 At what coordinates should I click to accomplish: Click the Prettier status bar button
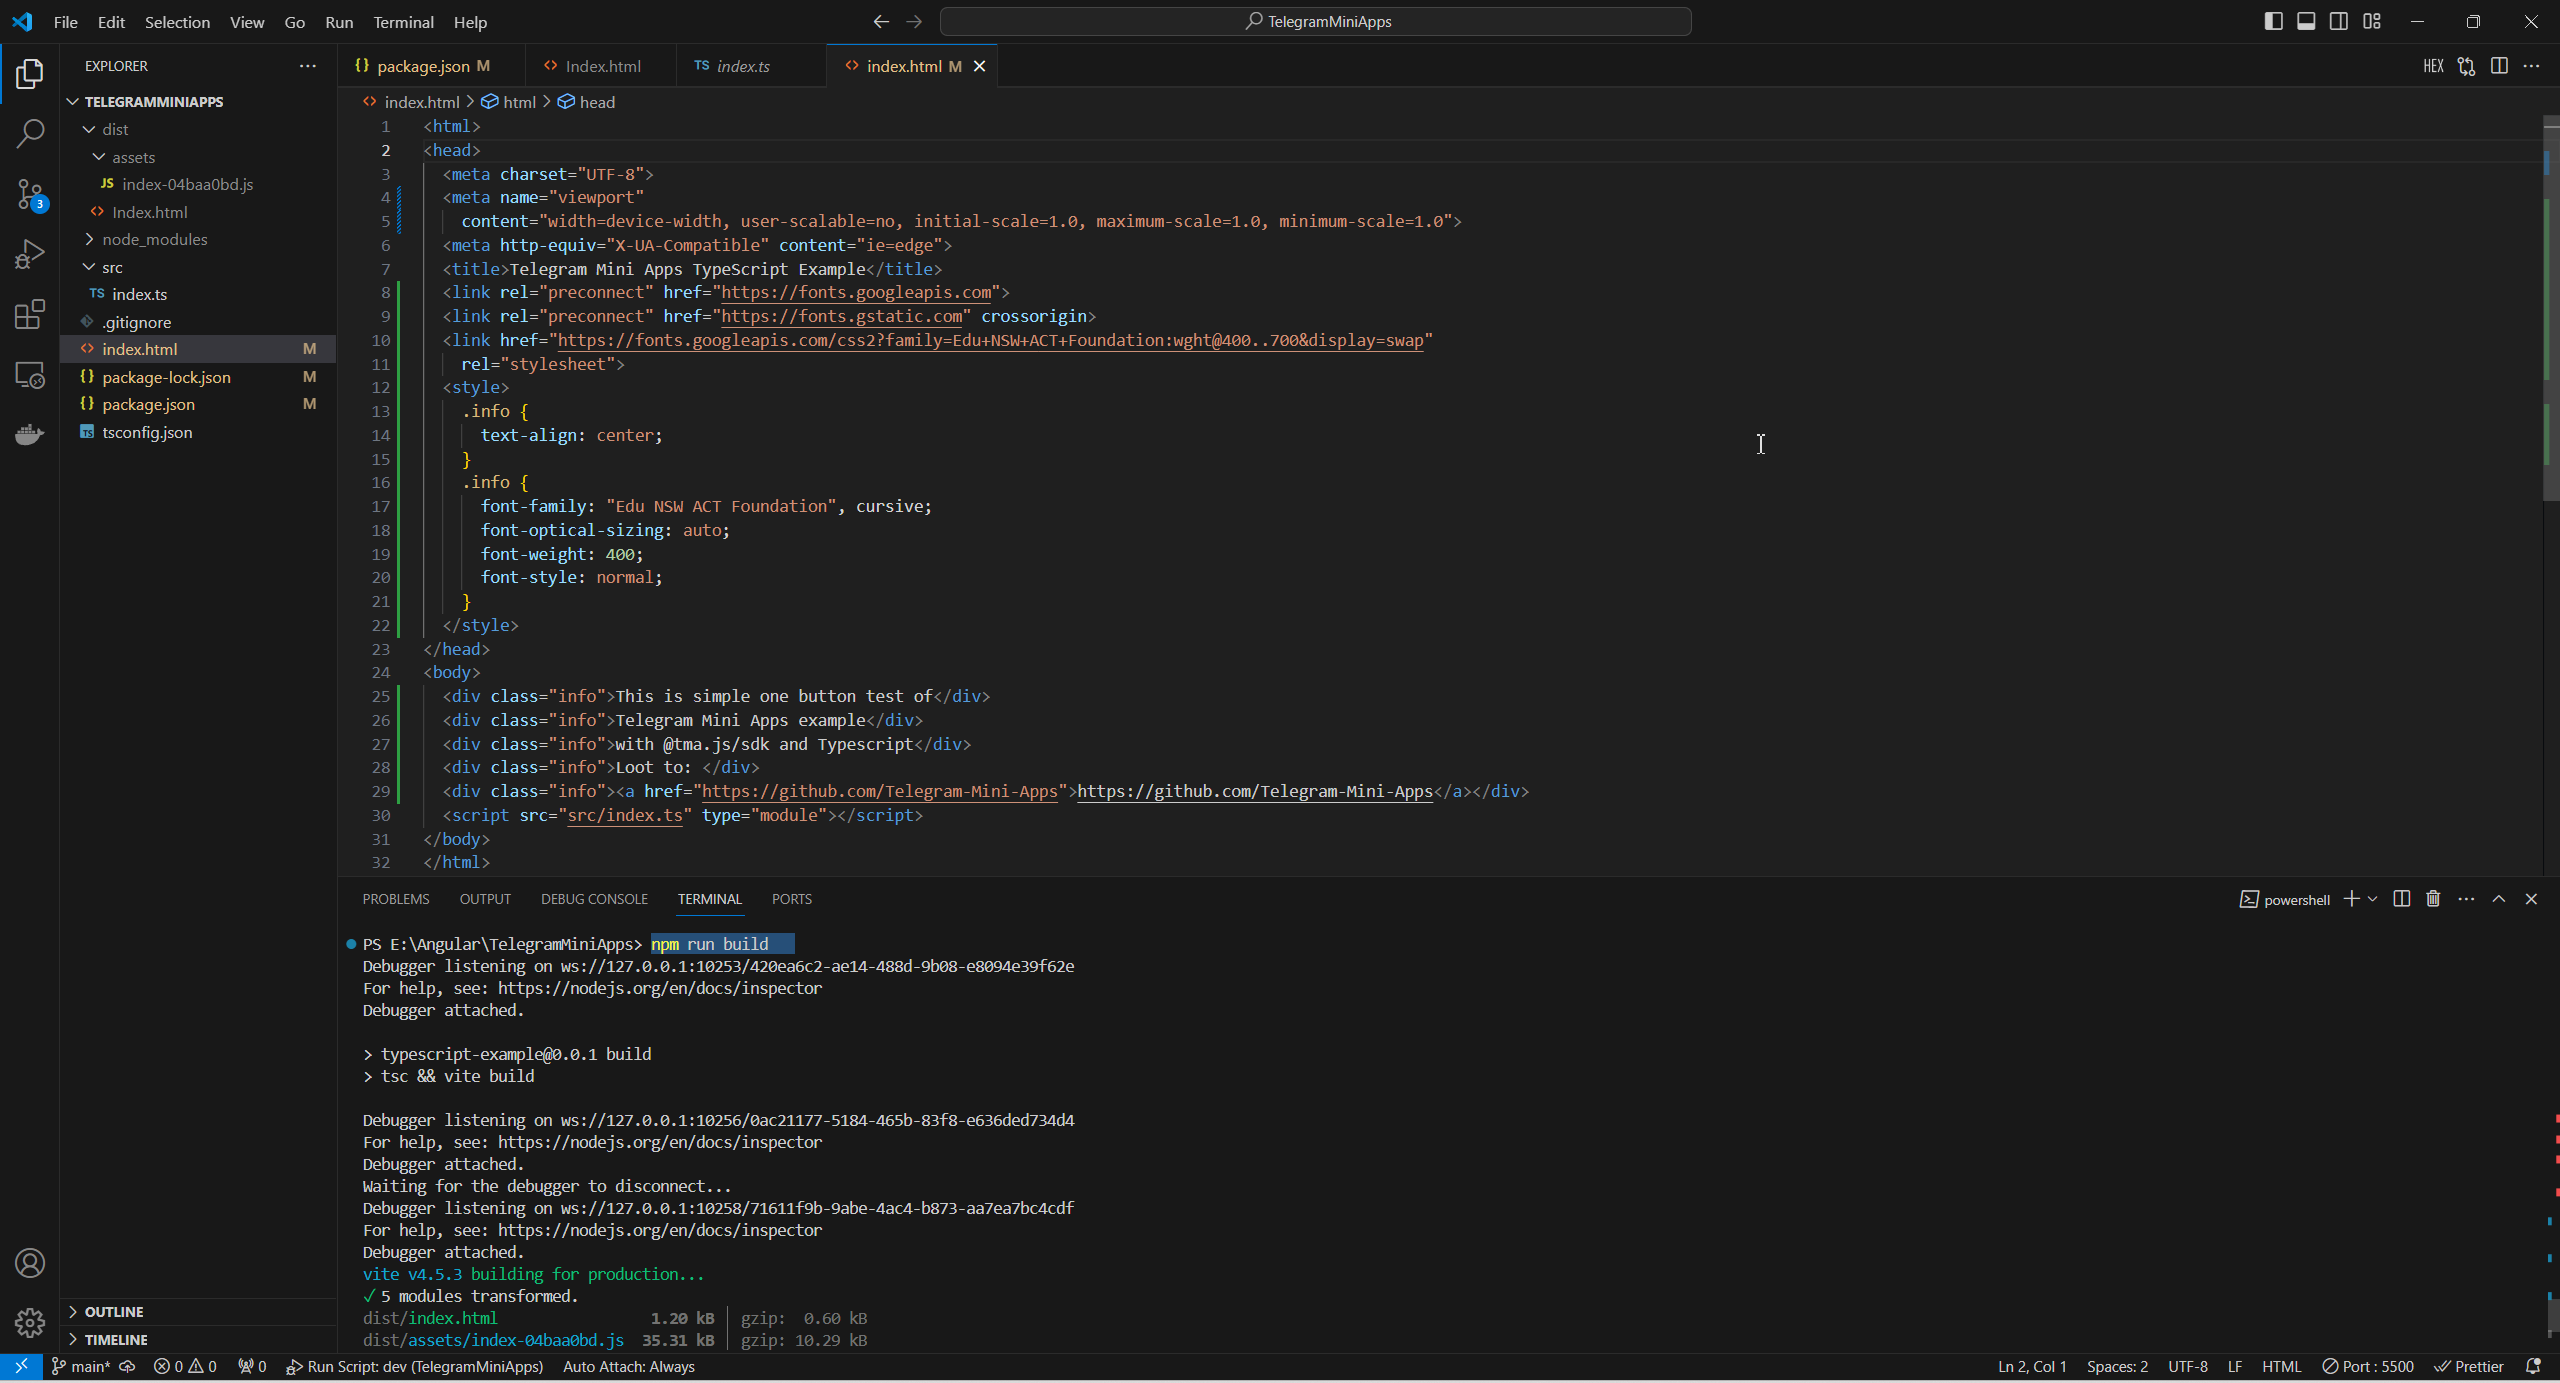(x=2469, y=1366)
